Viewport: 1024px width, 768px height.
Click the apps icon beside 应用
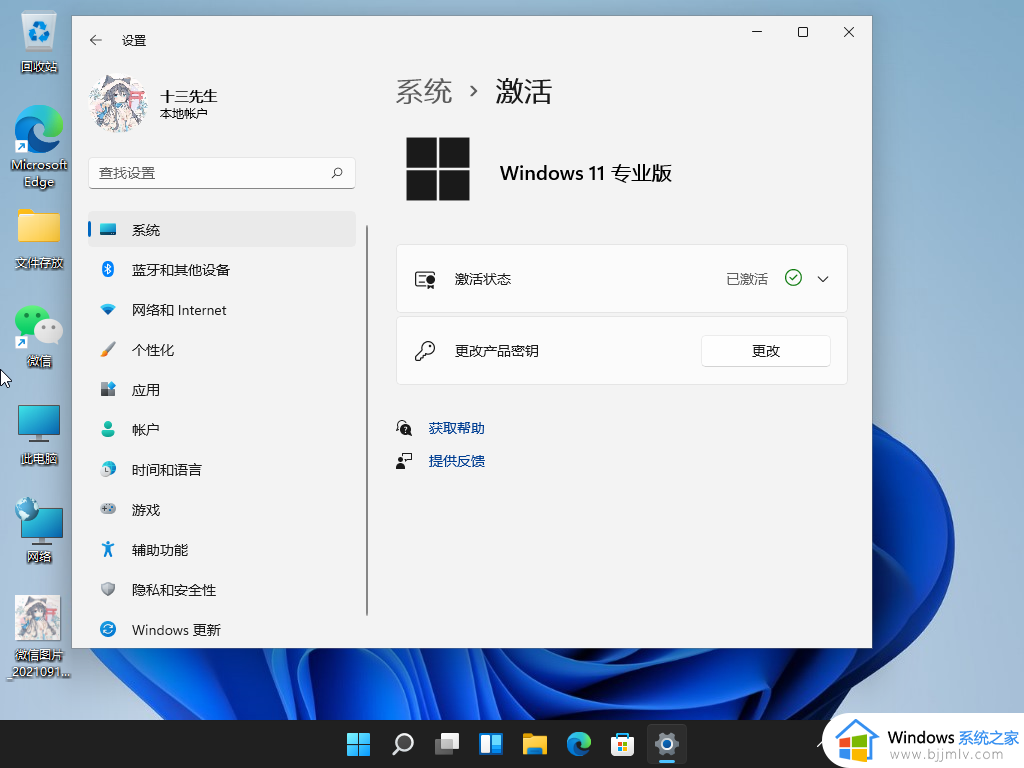(108, 389)
